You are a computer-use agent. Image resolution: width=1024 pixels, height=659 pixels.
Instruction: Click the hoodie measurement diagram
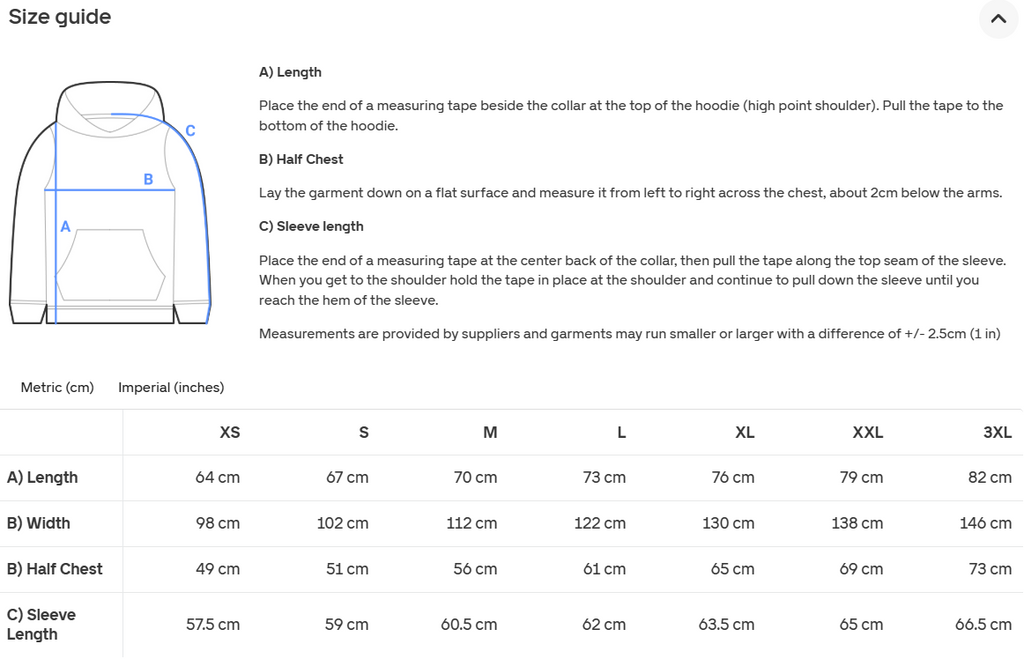[110, 202]
